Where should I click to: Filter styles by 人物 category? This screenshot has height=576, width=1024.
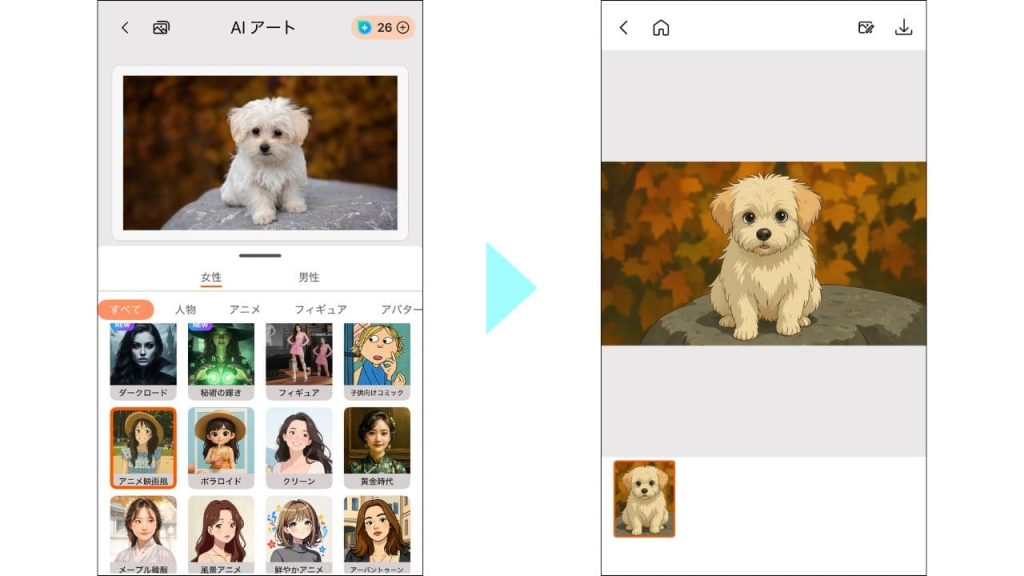pyautogui.click(x=185, y=310)
